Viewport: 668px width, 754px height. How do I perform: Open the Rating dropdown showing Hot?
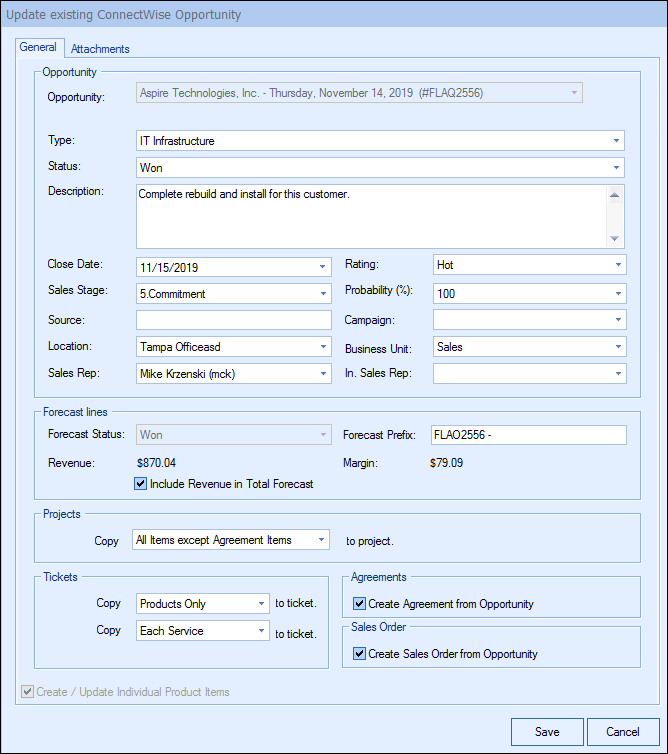(x=617, y=266)
